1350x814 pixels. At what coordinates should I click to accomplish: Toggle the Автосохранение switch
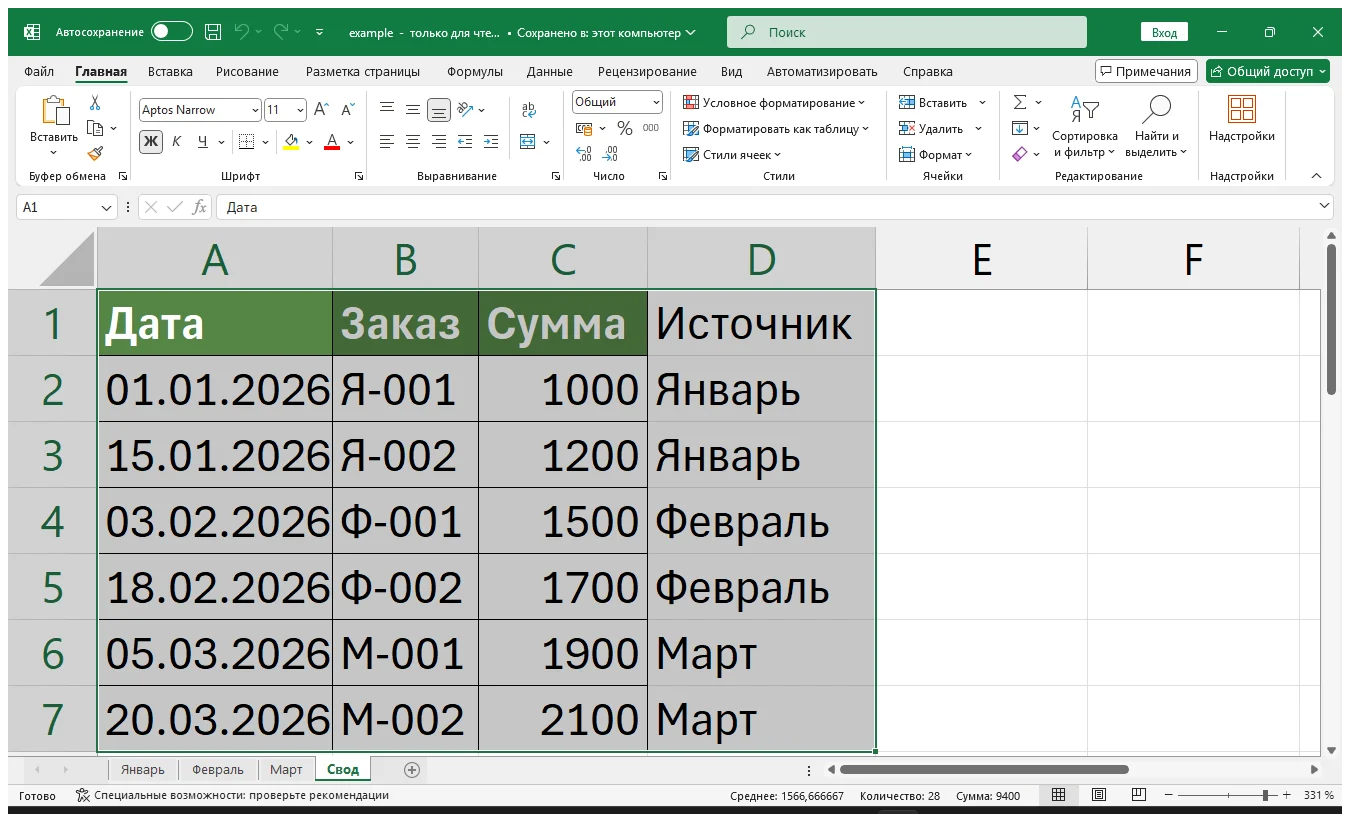[x=172, y=32]
